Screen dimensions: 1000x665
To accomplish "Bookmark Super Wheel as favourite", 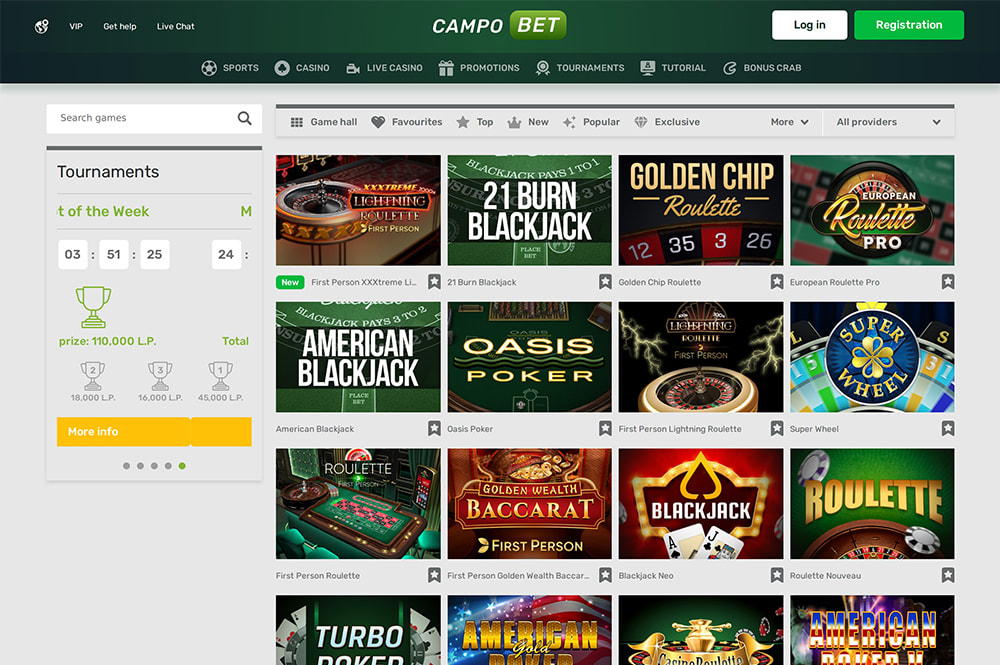I will point(948,428).
